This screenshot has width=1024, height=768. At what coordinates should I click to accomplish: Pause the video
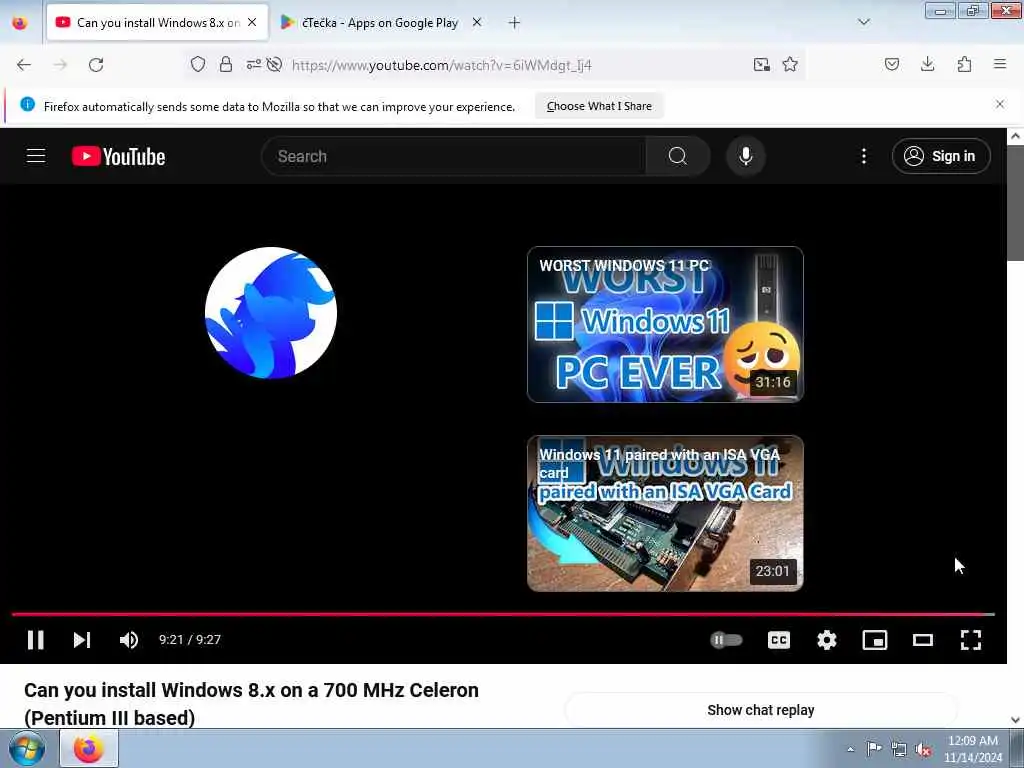point(36,640)
